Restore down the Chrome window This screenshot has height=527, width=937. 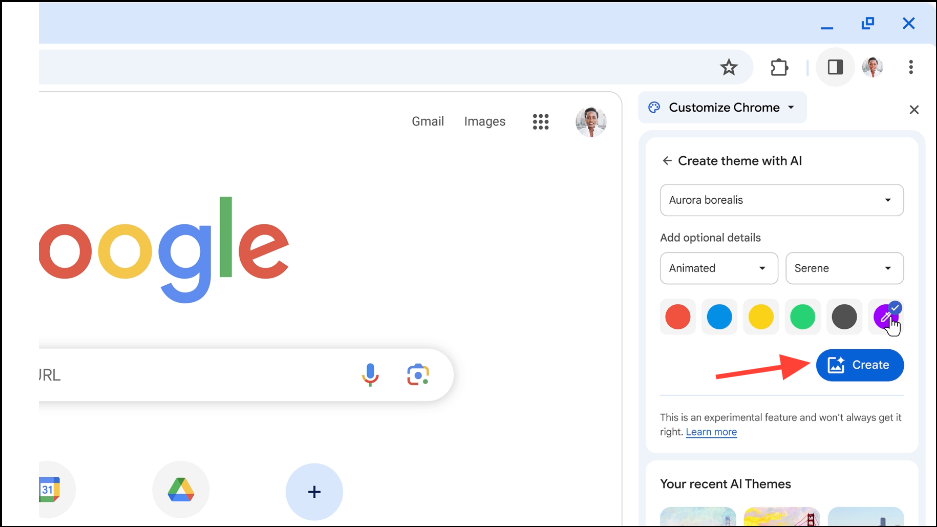[868, 23]
